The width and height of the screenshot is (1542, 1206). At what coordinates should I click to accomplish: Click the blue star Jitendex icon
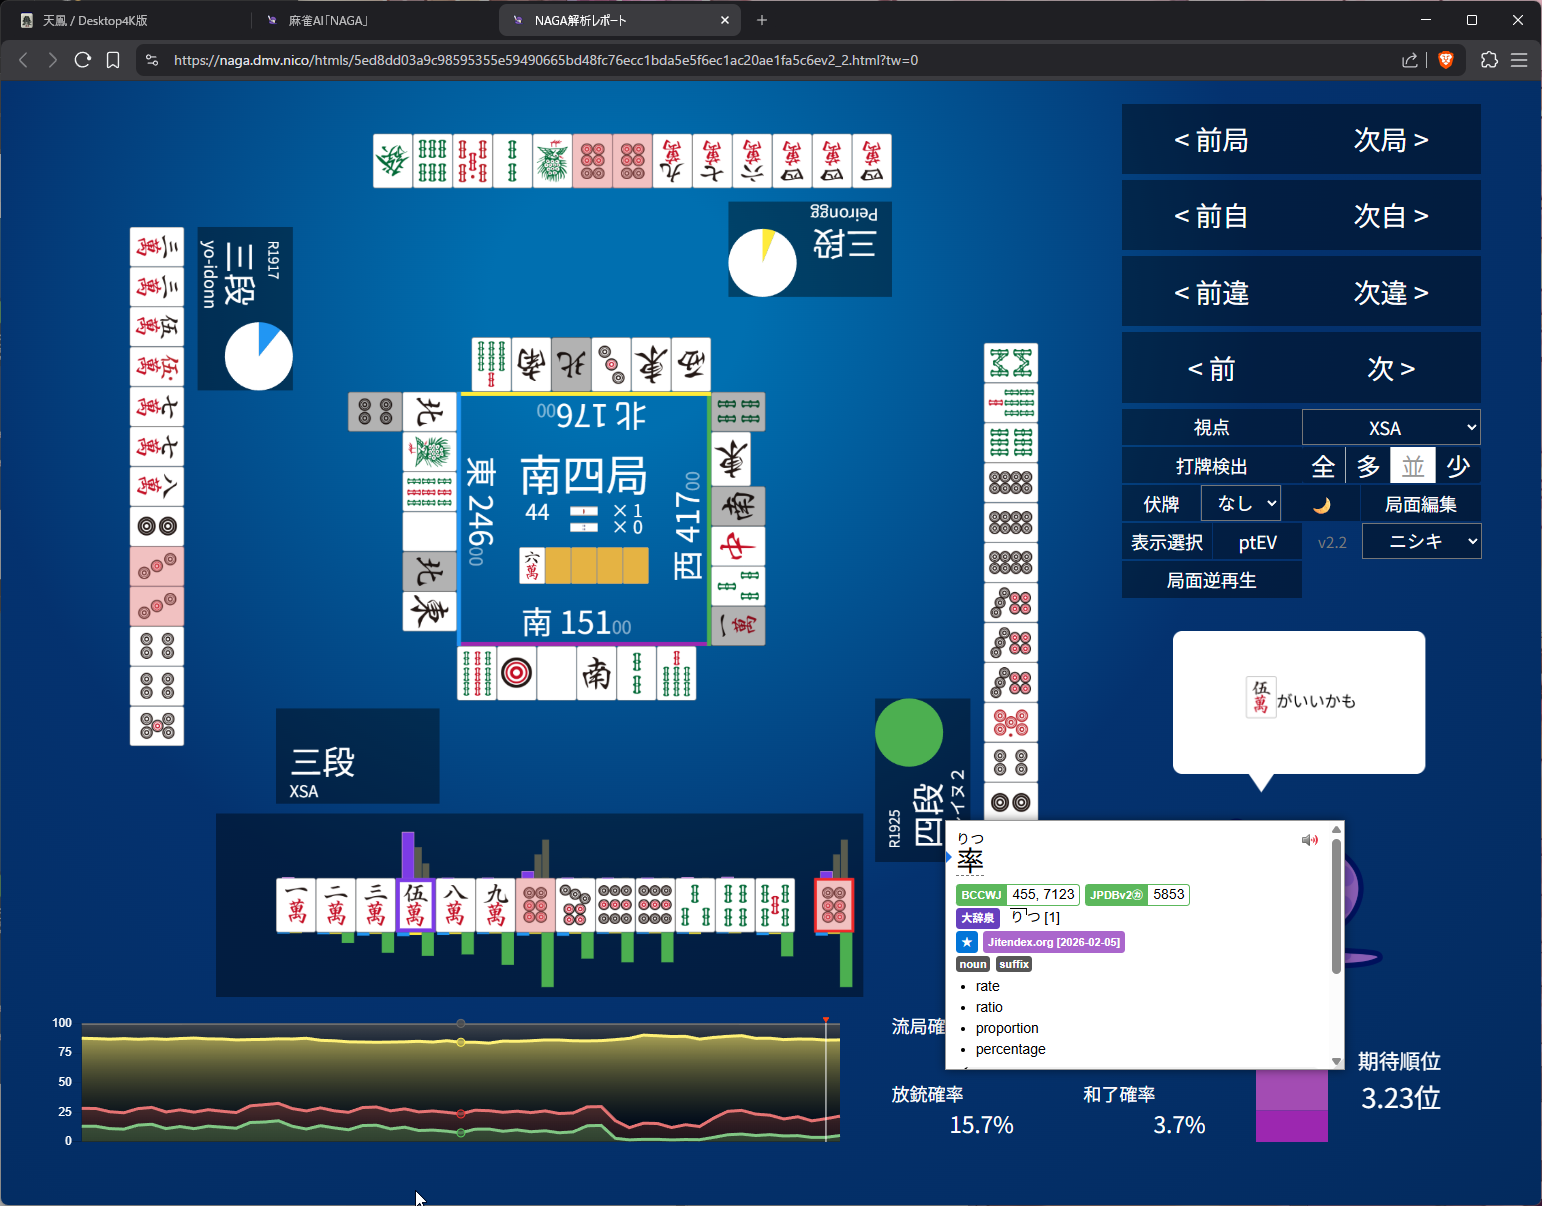(x=967, y=942)
